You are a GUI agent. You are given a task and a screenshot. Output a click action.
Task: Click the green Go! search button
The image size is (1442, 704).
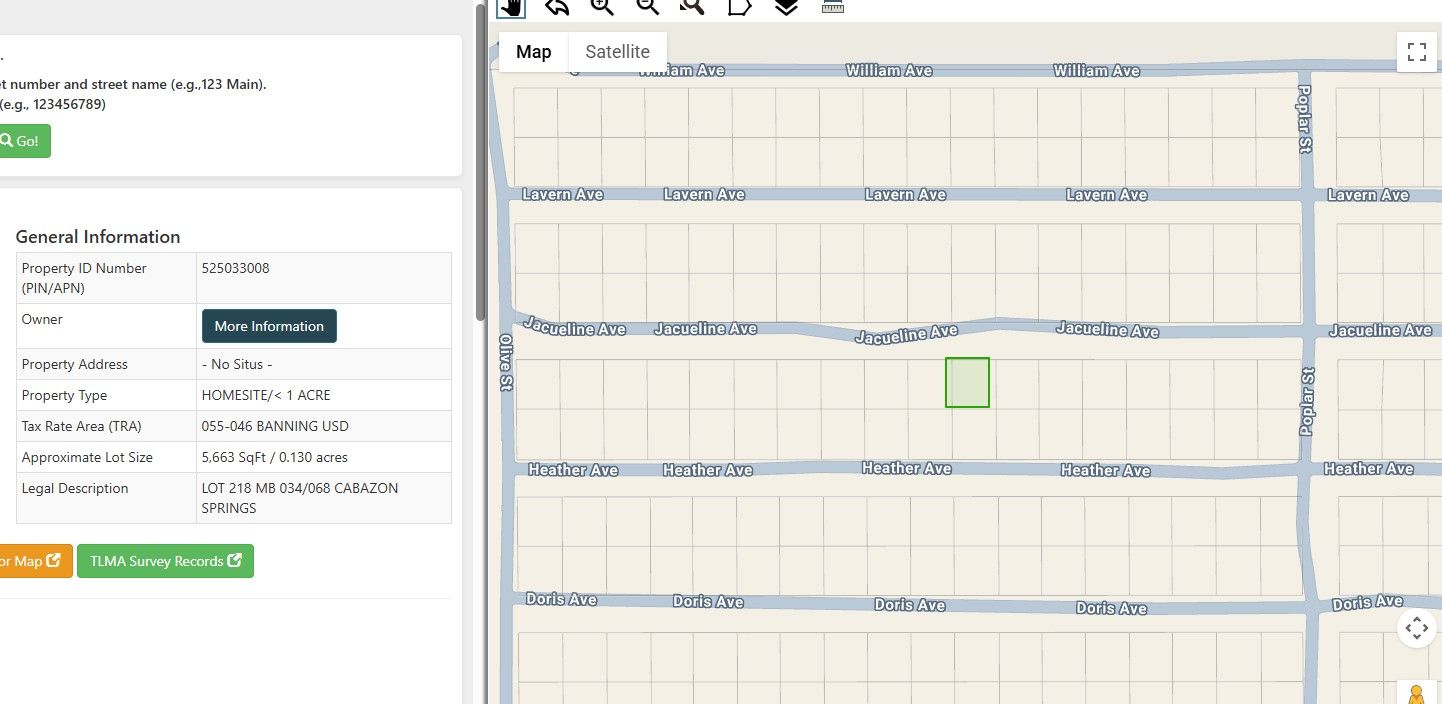coord(25,141)
